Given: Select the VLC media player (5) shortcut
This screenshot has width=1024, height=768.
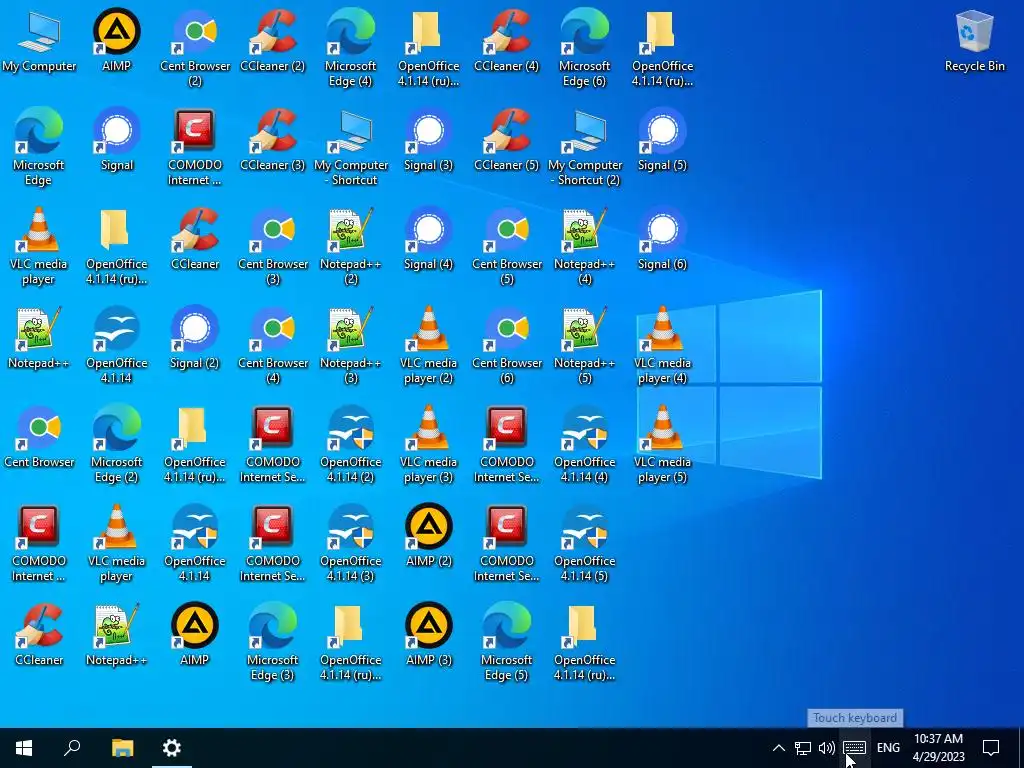Looking at the screenshot, I should (x=662, y=445).
